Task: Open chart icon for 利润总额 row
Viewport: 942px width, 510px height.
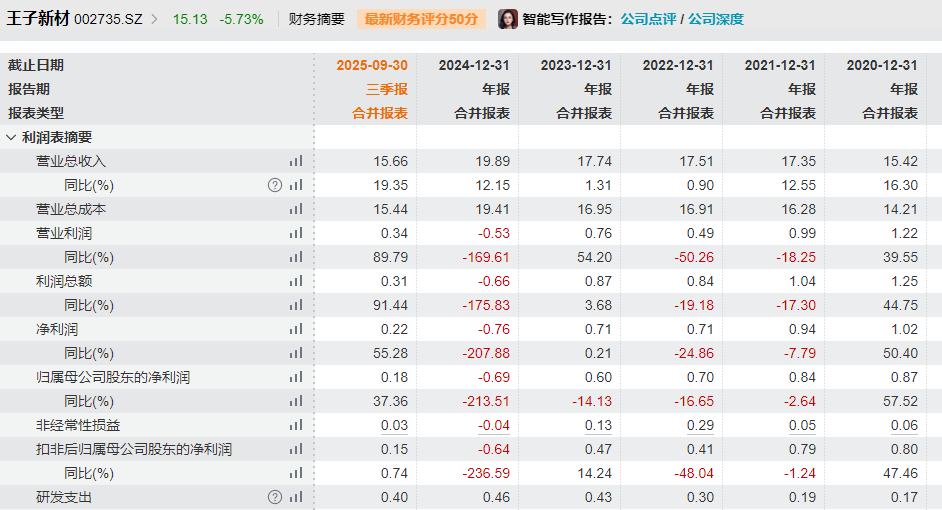Action: 296,281
